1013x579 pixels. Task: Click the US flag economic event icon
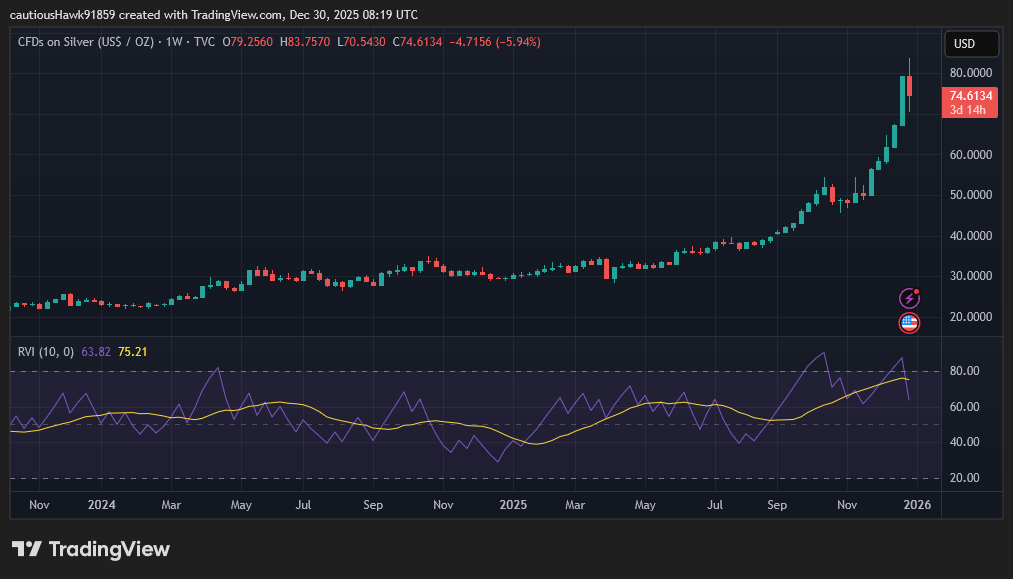coord(909,322)
